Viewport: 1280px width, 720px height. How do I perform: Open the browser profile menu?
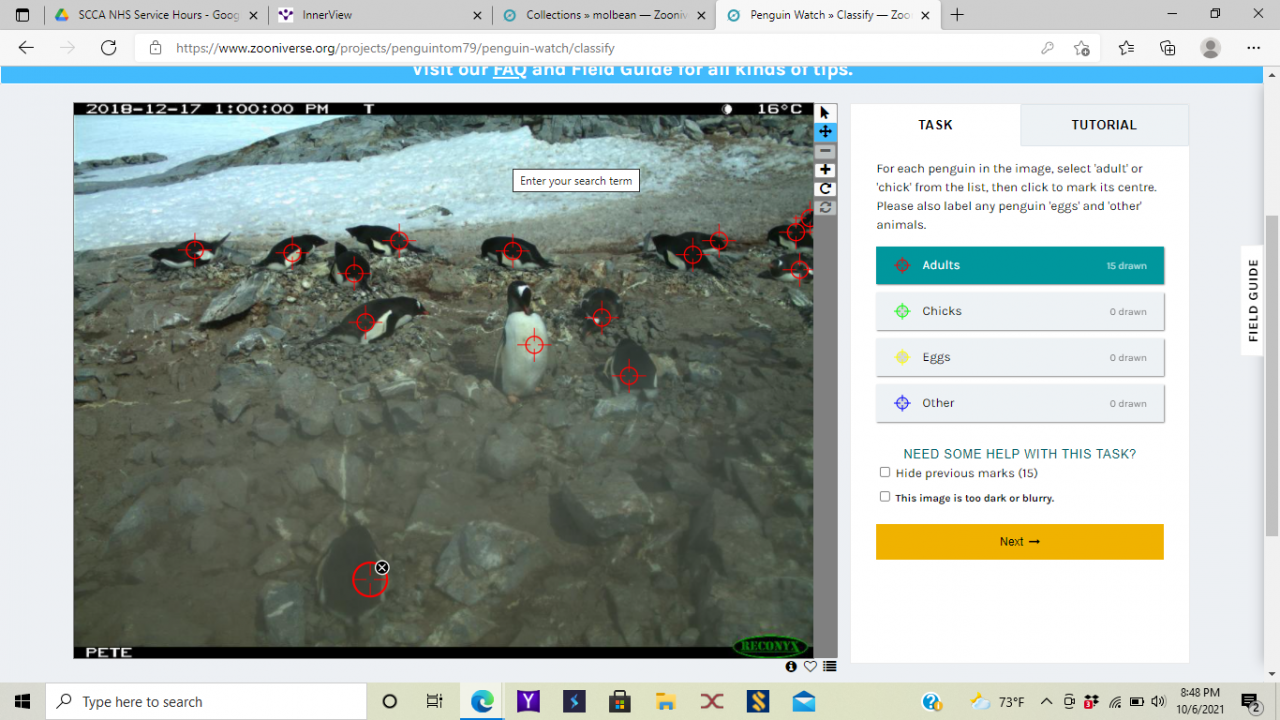[x=1210, y=48]
